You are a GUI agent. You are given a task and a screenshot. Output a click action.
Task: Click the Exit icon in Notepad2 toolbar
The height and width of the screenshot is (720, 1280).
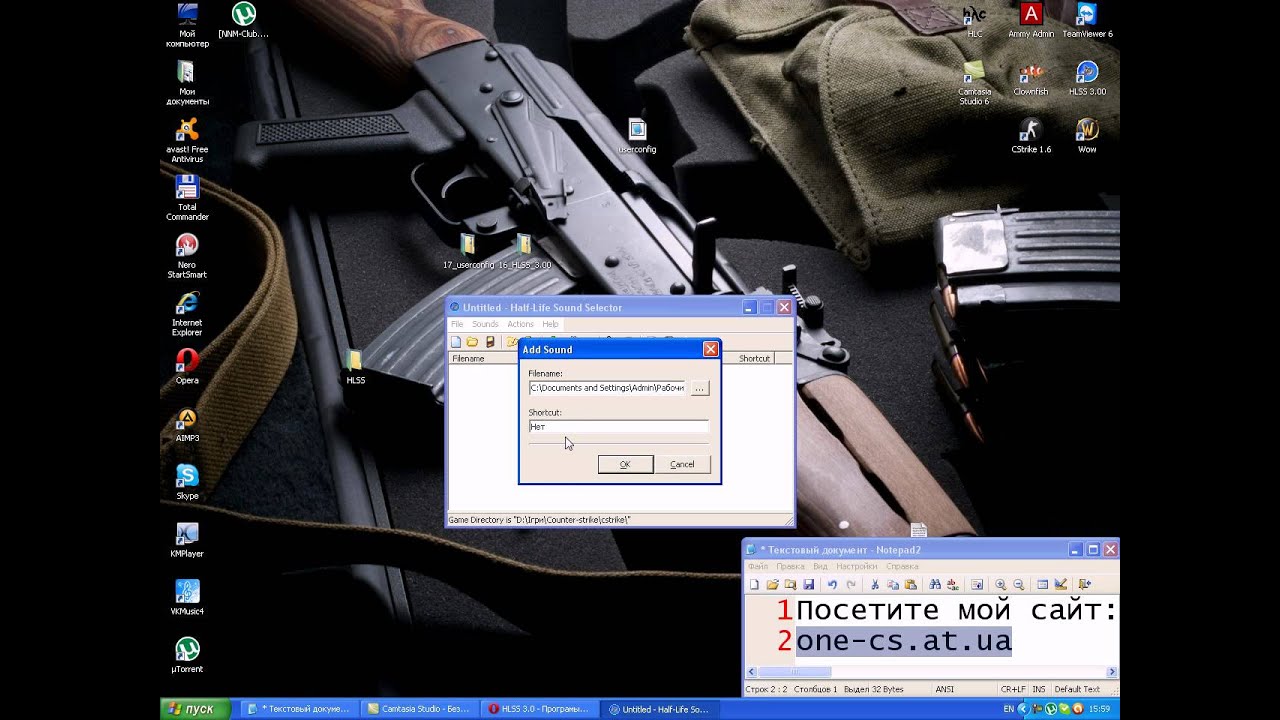click(1085, 585)
